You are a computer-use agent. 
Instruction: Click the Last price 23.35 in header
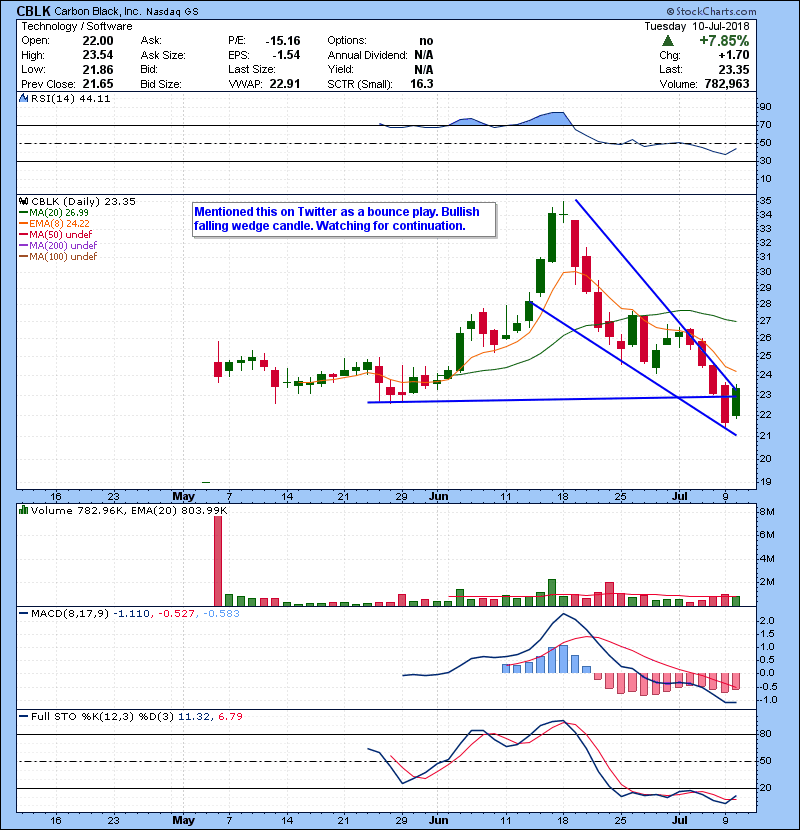[733, 69]
